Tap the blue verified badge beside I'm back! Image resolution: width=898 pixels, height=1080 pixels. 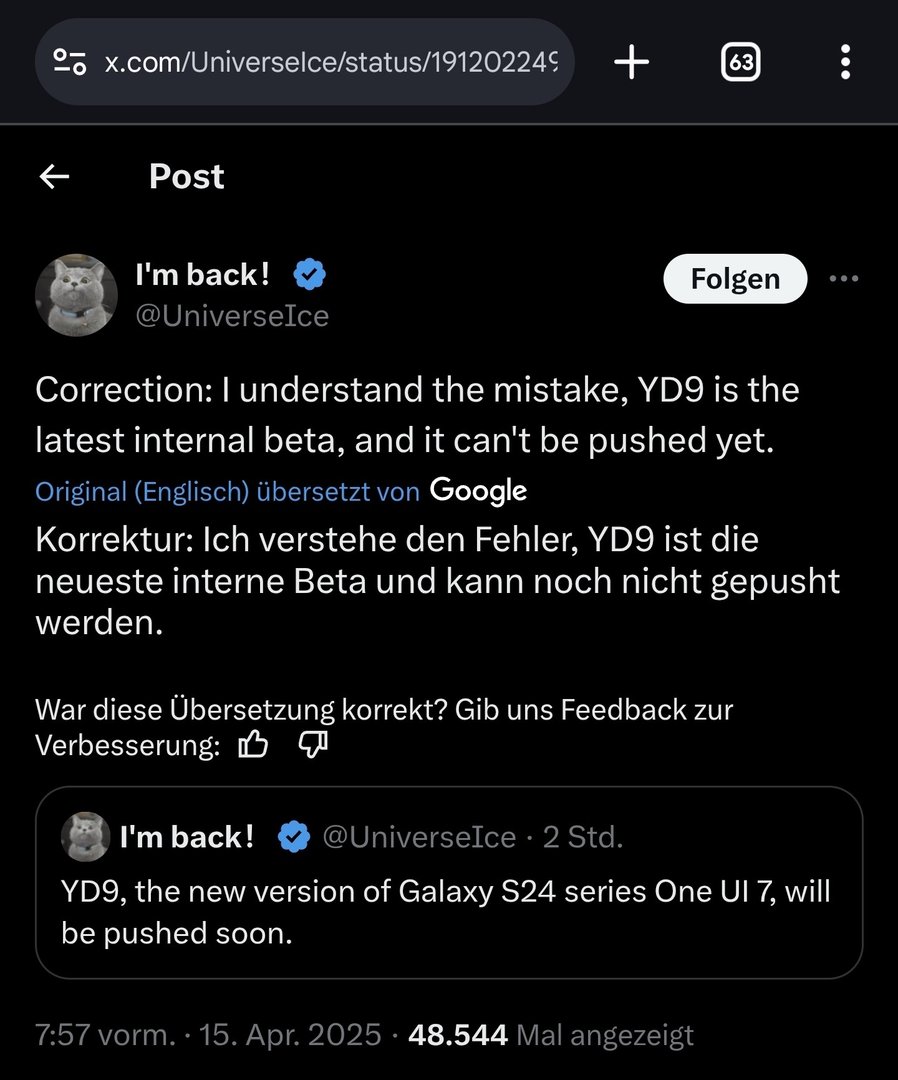pos(309,273)
